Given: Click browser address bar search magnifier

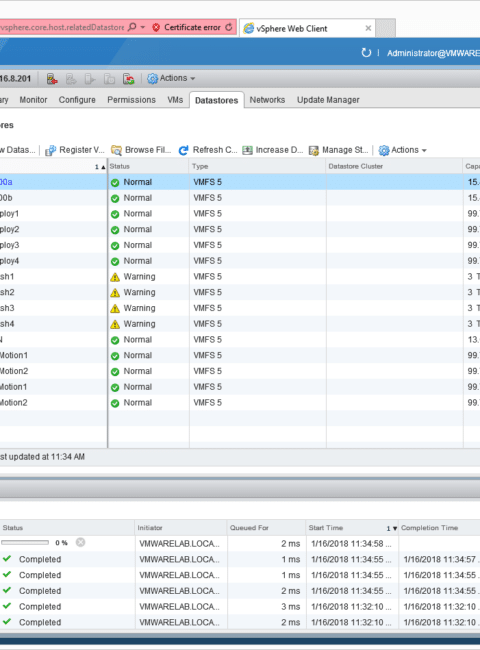Looking at the screenshot, I should (132, 27).
